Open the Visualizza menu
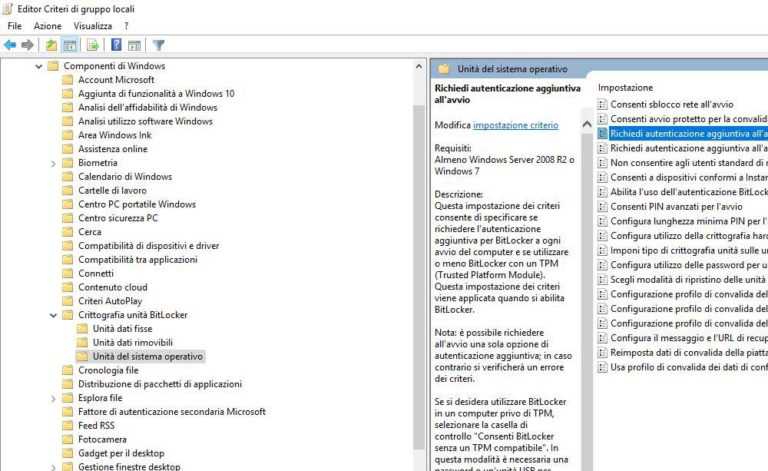This screenshot has height=471, width=768. pos(93,26)
